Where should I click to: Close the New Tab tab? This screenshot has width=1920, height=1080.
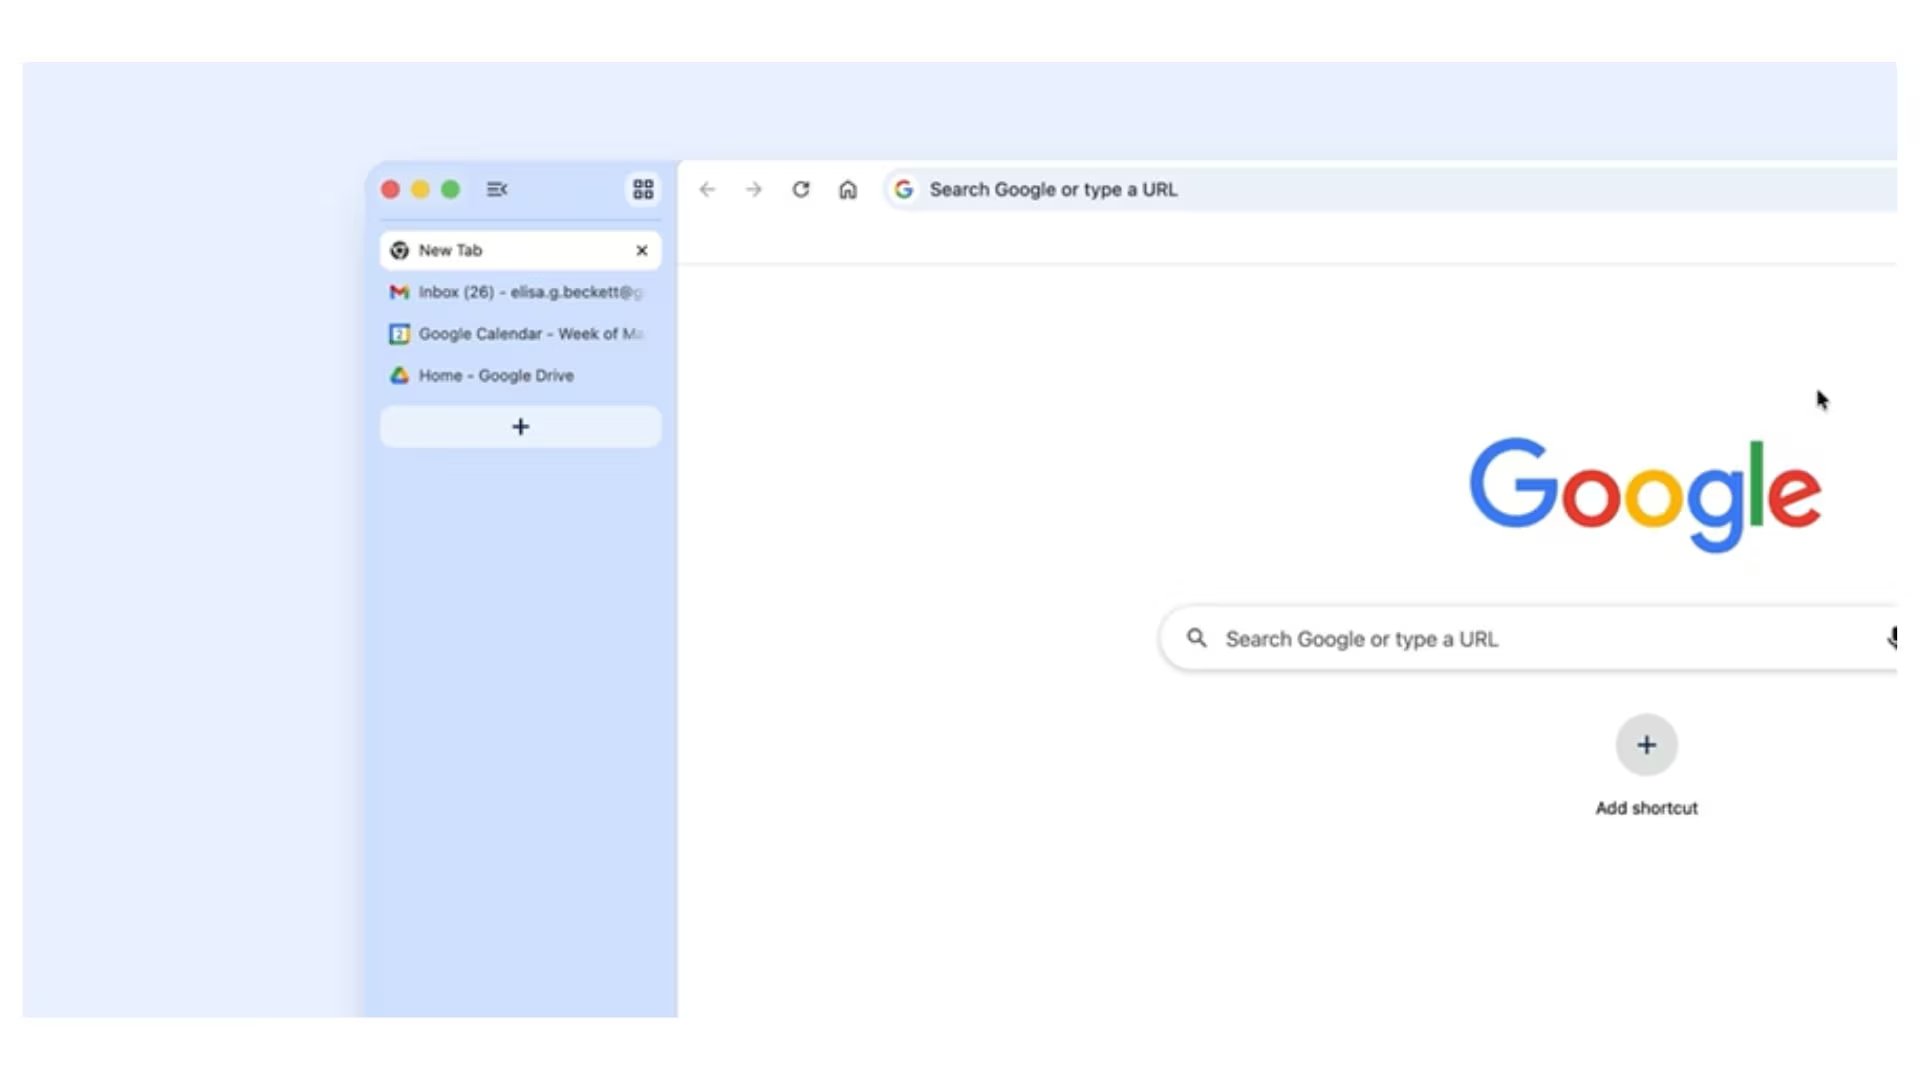pos(642,250)
